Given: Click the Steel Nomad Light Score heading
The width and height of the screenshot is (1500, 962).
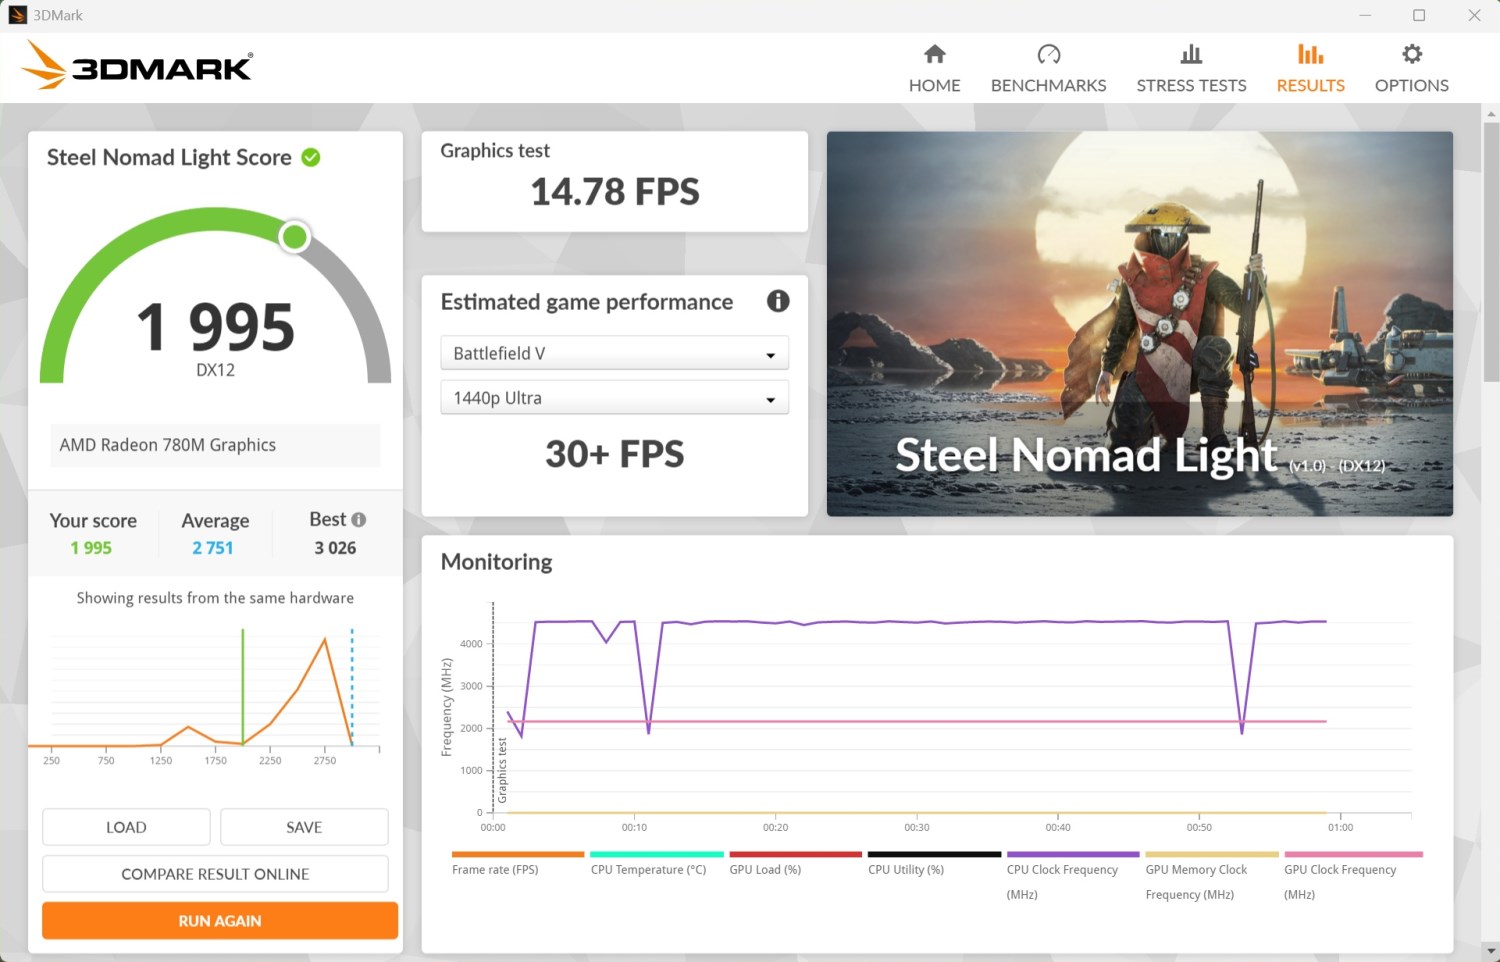Looking at the screenshot, I should click(x=169, y=157).
